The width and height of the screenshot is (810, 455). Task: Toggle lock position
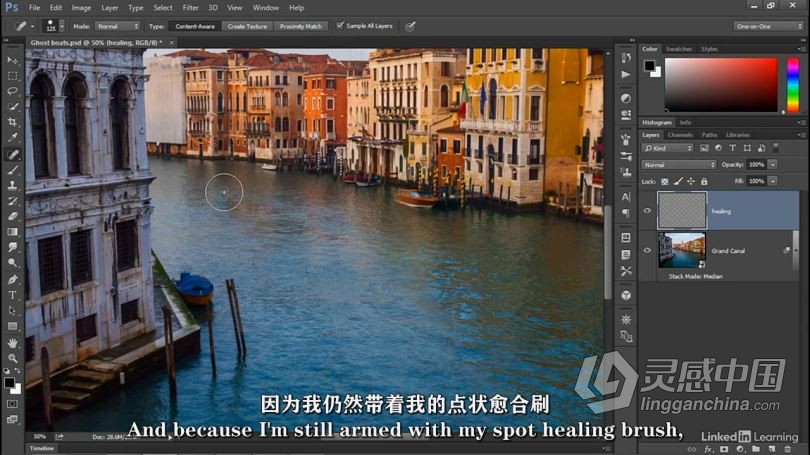point(691,181)
